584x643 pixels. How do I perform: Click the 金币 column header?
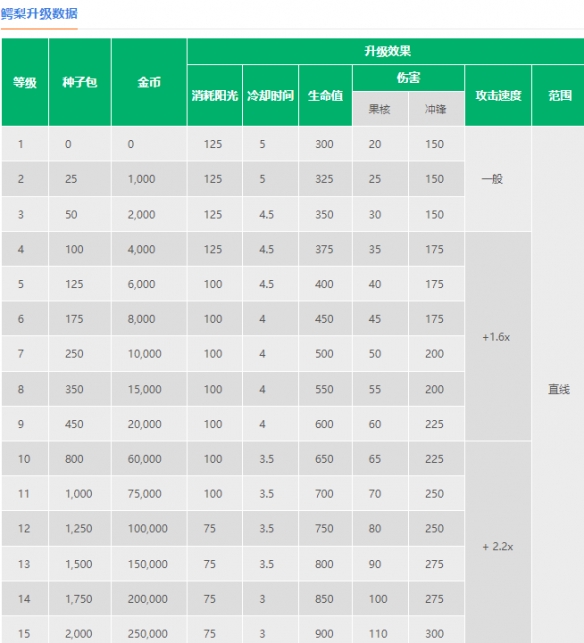(x=149, y=82)
